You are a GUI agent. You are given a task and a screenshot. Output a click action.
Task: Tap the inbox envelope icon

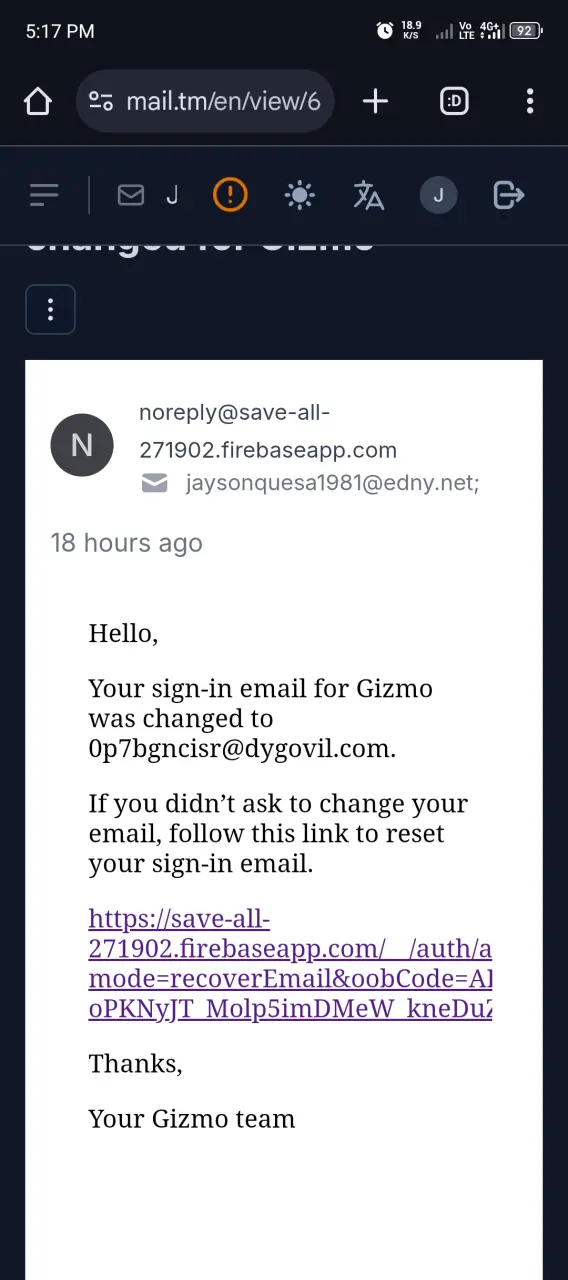[131, 195]
